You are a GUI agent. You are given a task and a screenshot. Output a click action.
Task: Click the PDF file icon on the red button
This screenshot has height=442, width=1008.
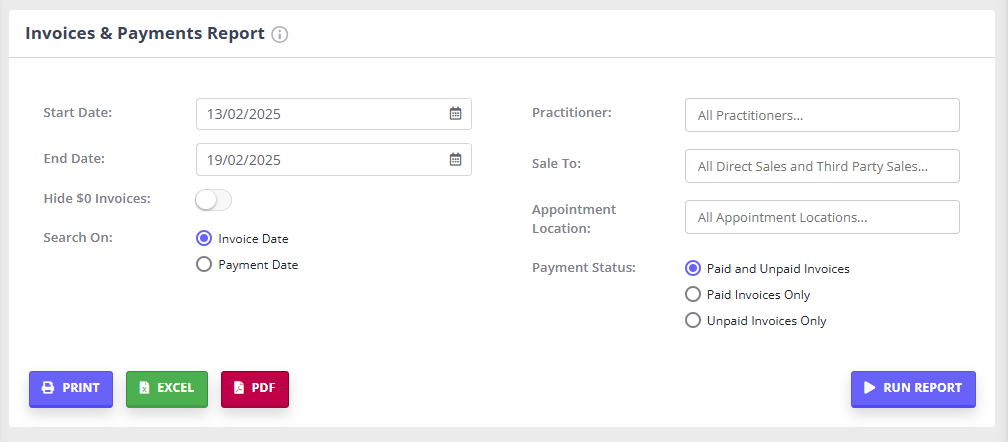(239, 388)
